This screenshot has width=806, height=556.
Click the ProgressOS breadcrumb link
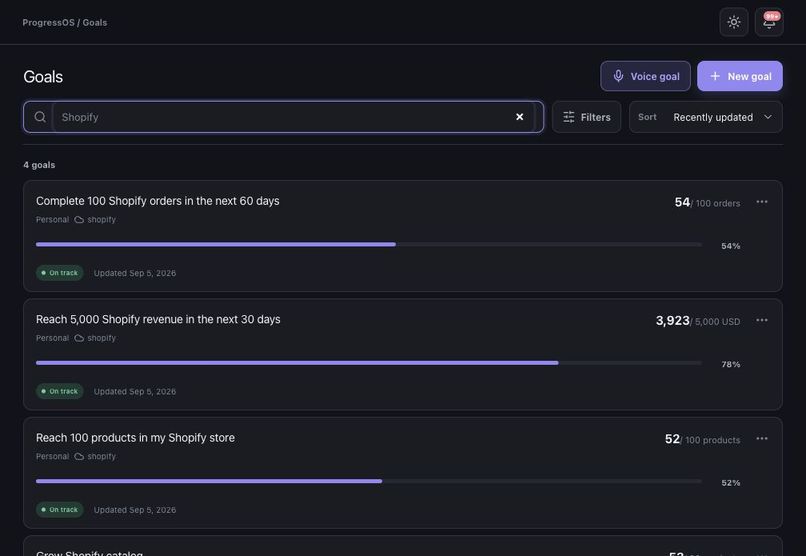(48, 23)
